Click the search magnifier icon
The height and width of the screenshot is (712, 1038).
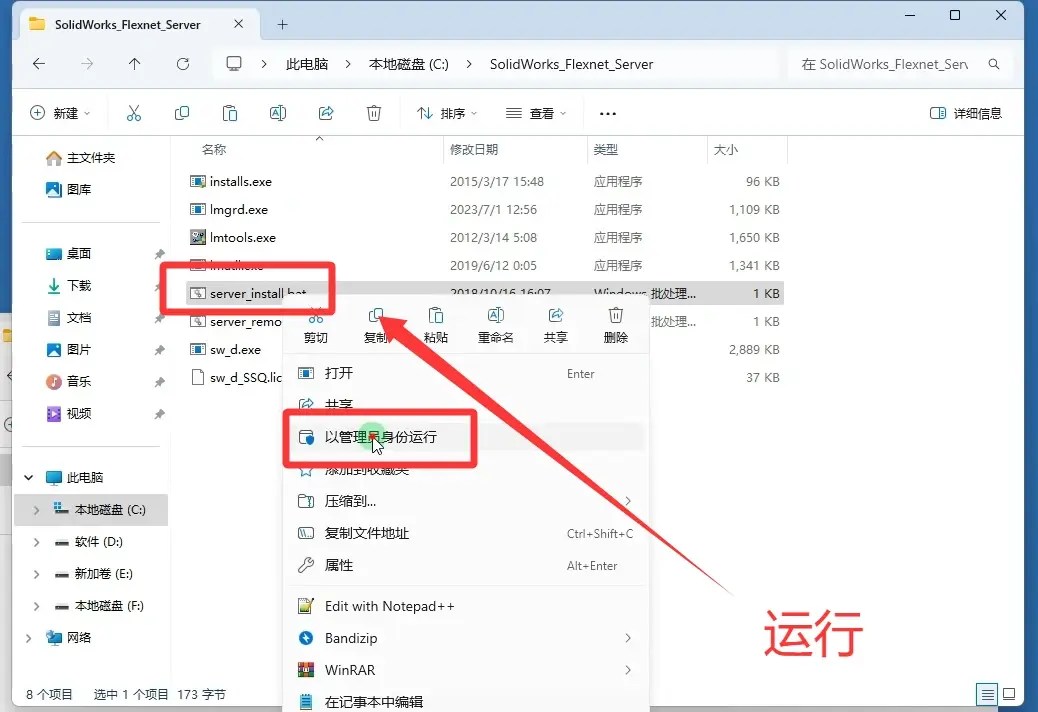point(994,64)
